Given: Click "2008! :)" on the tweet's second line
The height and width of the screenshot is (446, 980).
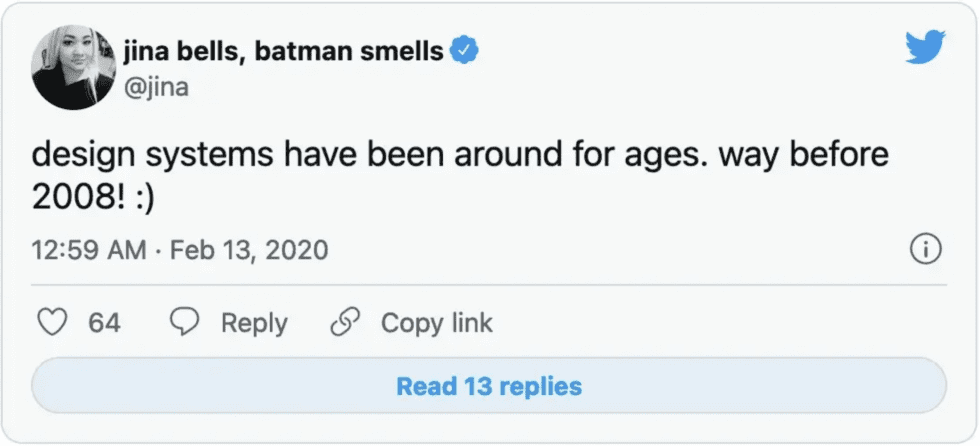Looking at the screenshot, I should [91, 197].
